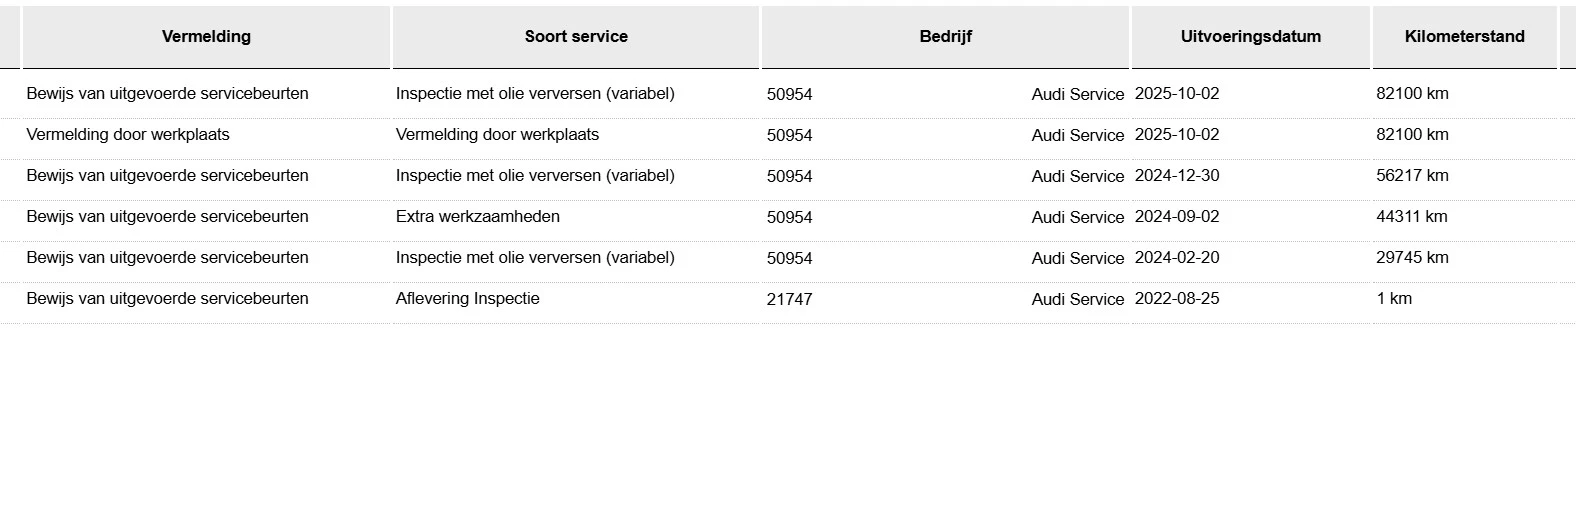Sort by Uitvoeringsdatum column header
Screen dimensions: 1576x517
1250,37
